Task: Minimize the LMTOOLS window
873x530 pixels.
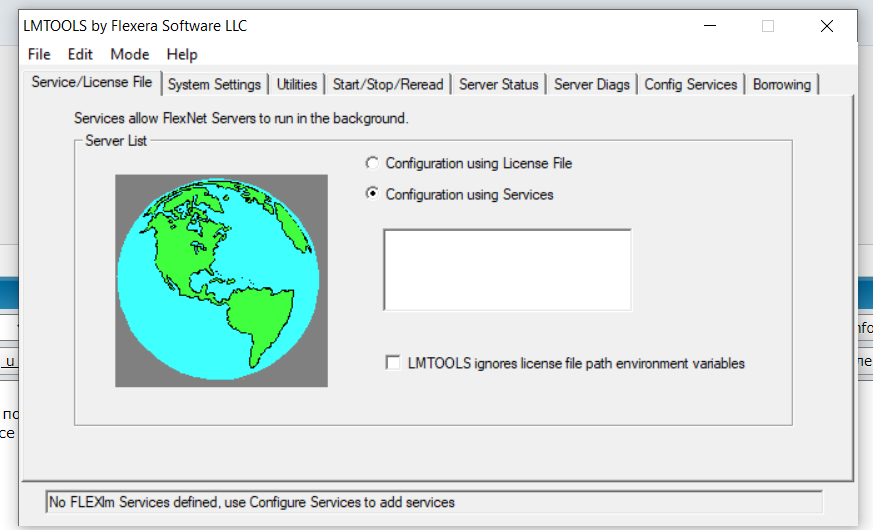Action: pyautogui.click(x=710, y=26)
